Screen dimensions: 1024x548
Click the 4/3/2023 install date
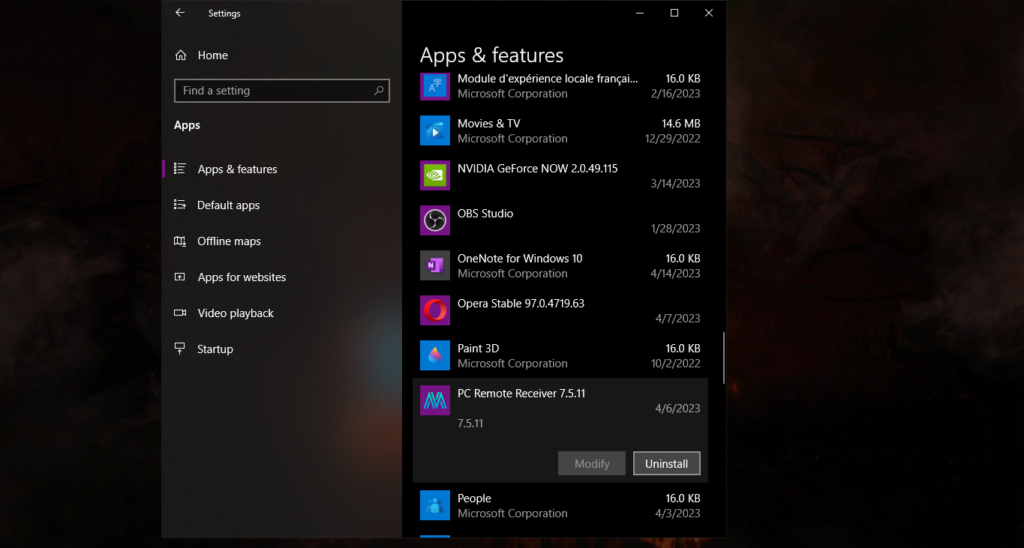(x=678, y=513)
